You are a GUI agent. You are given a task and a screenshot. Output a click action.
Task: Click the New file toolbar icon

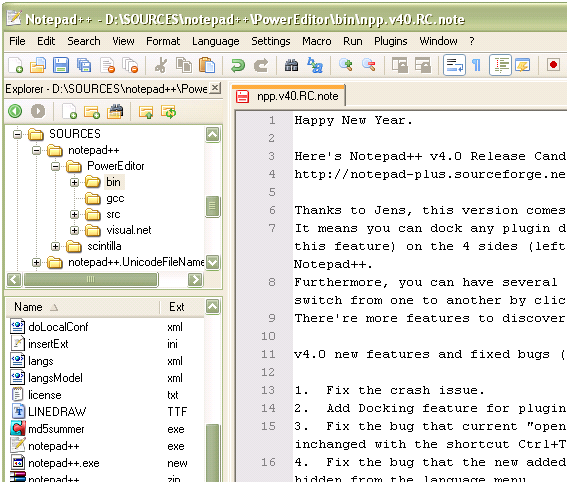pos(15,66)
